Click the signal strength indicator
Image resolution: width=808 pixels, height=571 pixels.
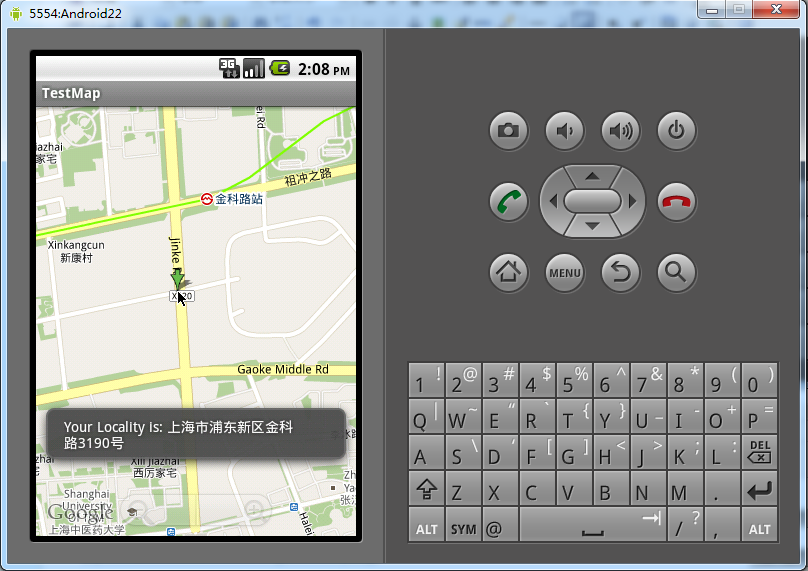point(254,68)
